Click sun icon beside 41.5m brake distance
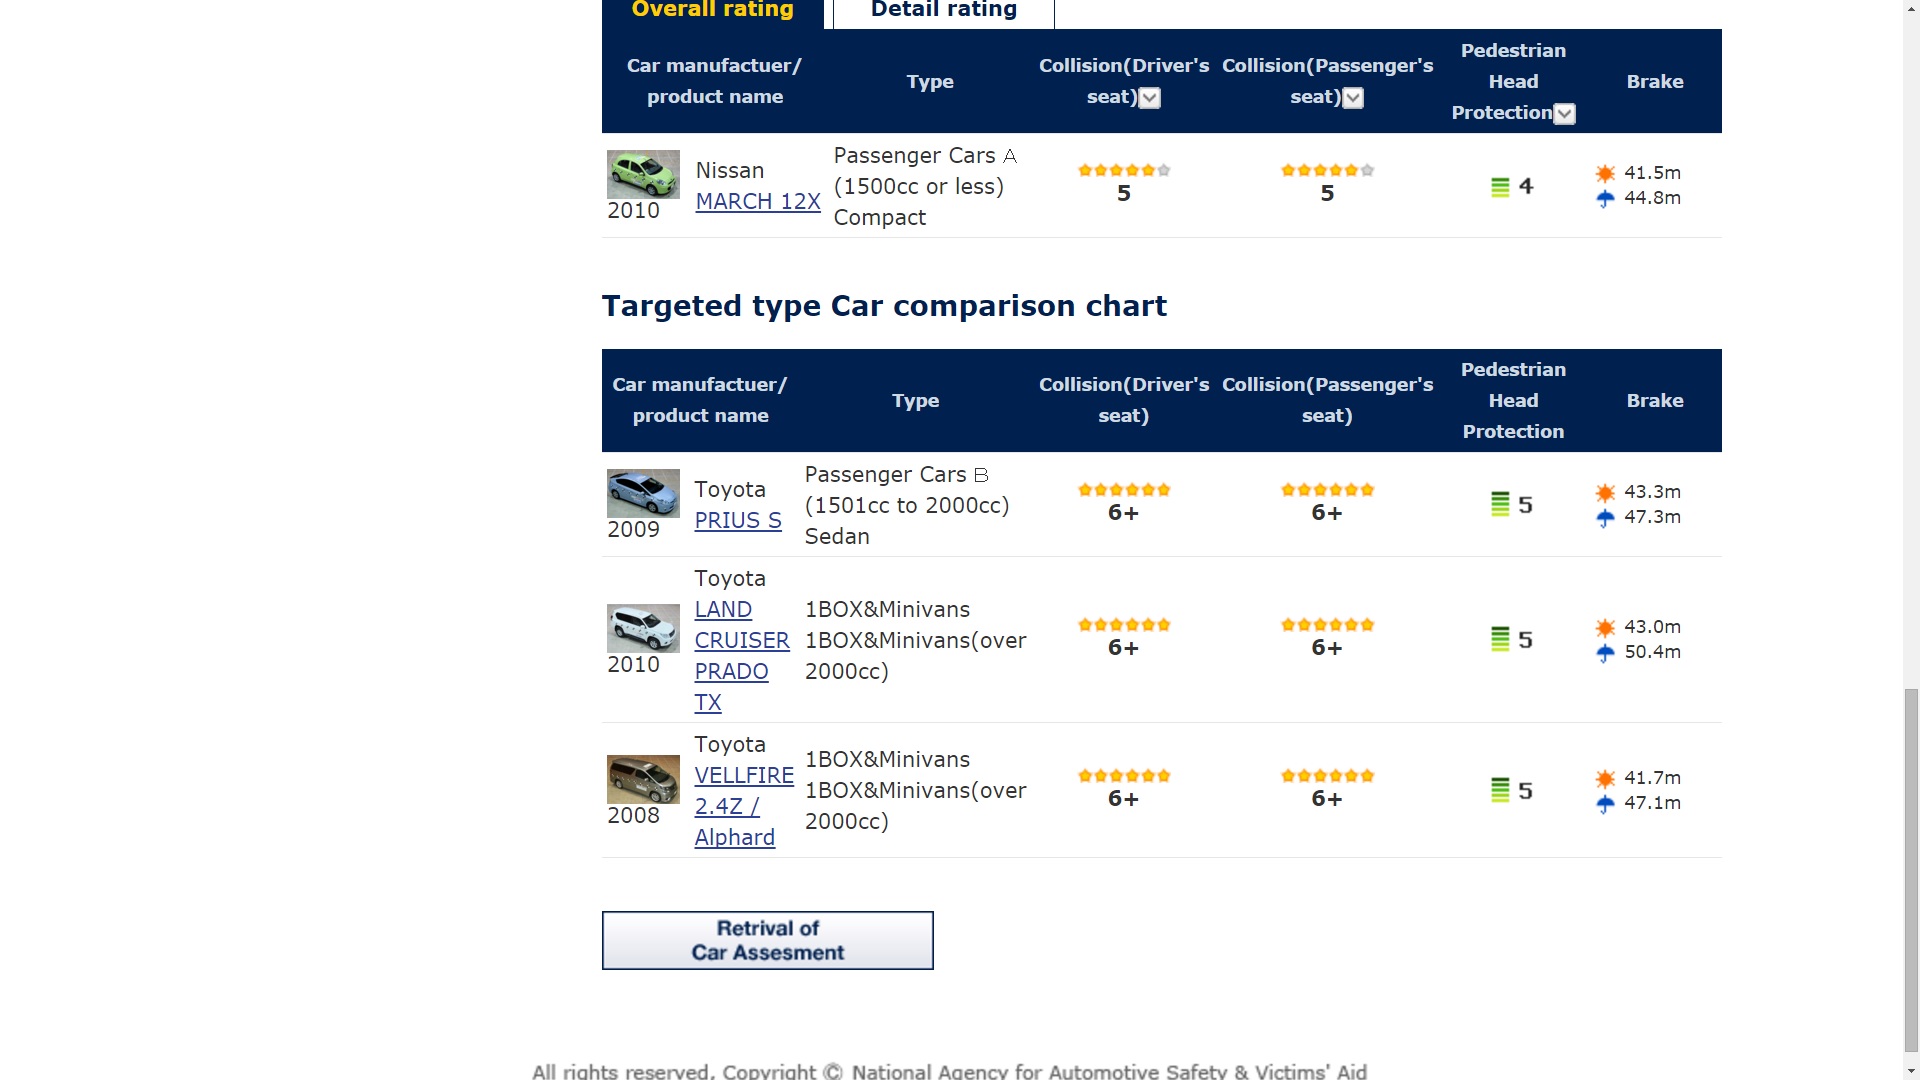 [1605, 173]
